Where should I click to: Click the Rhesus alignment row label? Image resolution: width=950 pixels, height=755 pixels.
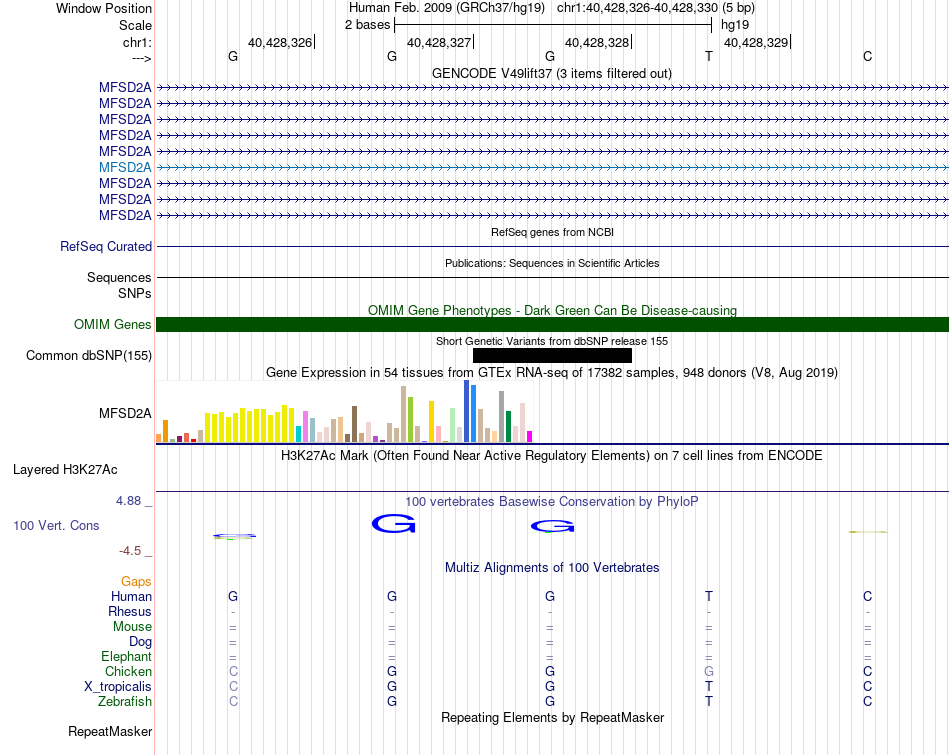click(x=130, y=611)
